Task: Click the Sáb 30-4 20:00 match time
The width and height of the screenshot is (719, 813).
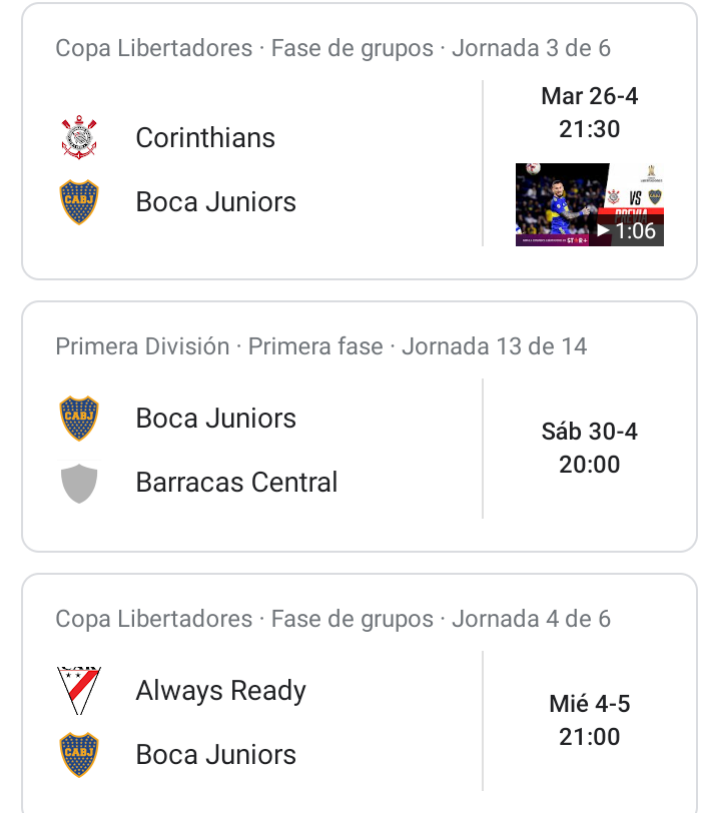Action: (589, 448)
